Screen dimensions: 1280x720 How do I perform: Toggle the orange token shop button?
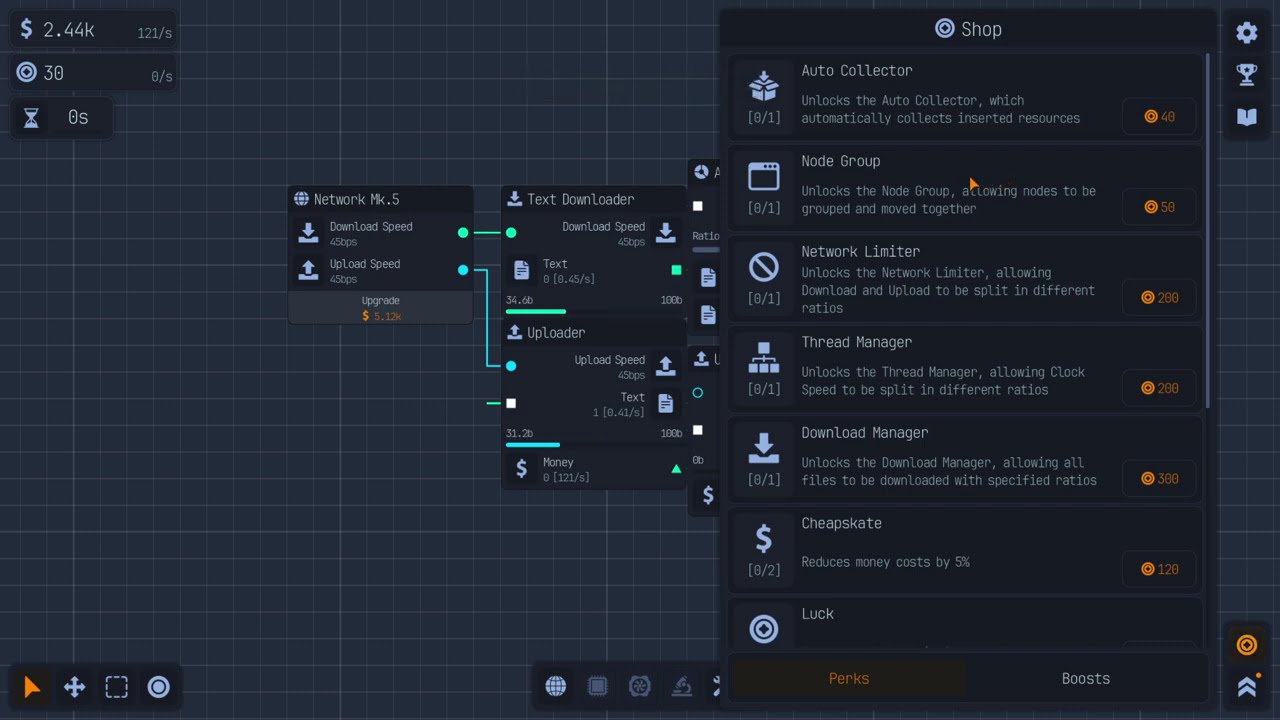tap(1247, 645)
